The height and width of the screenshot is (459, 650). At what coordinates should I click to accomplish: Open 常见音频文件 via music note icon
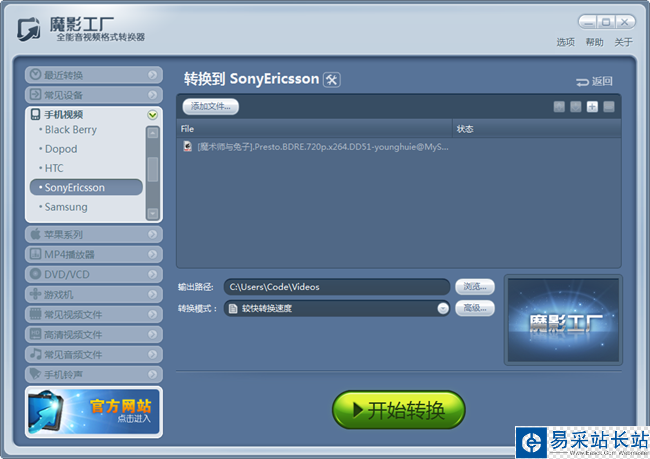click(x=36, y=354)
